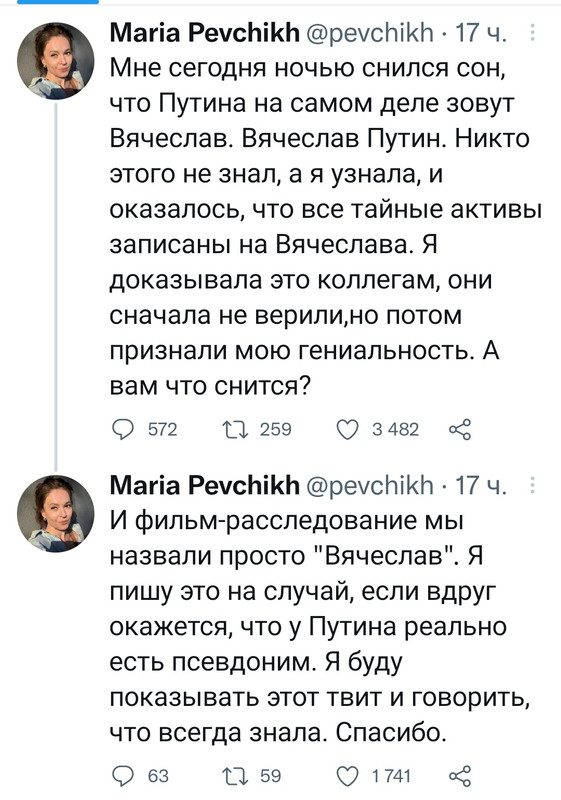The height and width of the screenshot is (800, 561).
Task: Open the 17 ч. timestamp of second tweet
Action: pyautogui.click(x=480, y=485)
